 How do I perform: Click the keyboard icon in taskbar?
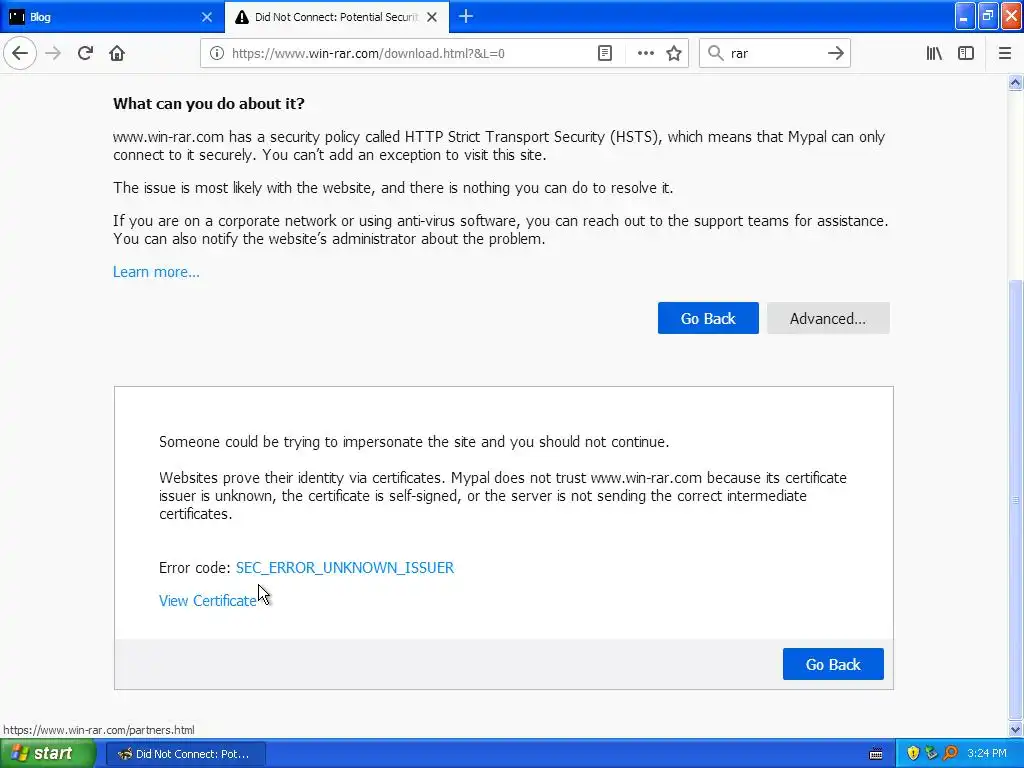pyautogui.click(x=876, y=754)
